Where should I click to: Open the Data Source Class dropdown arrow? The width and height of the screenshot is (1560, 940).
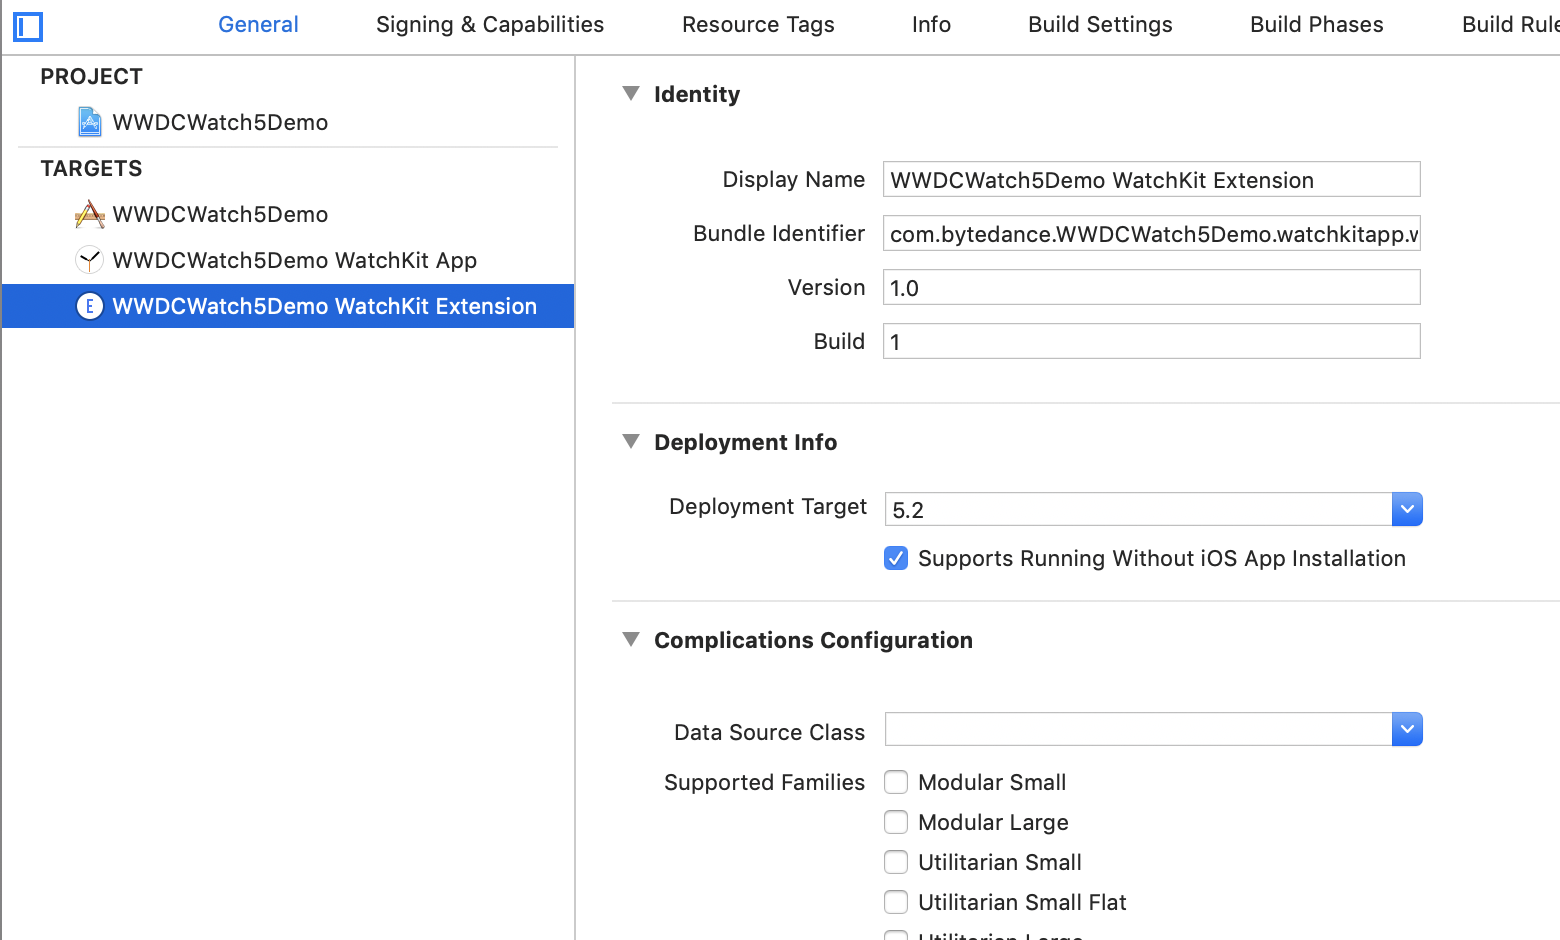tap(1407, 729)
